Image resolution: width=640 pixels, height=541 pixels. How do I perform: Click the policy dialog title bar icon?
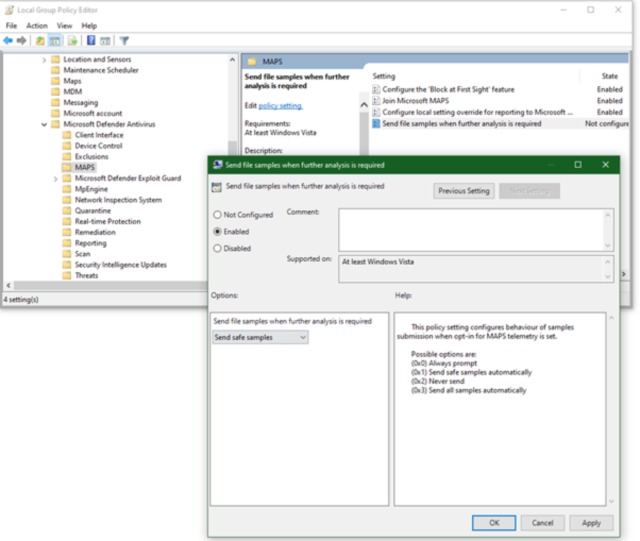coord(218,165)
